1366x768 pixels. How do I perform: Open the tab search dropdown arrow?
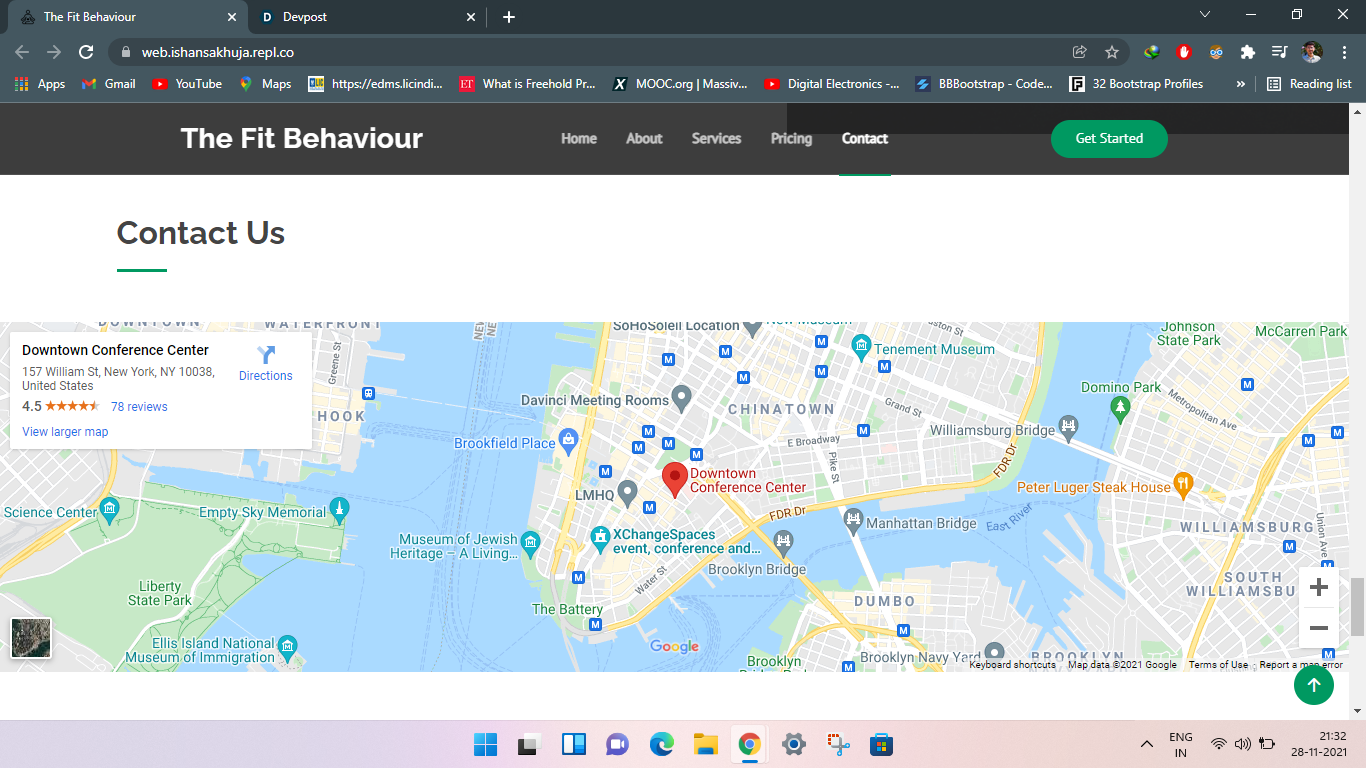pyautogui.click(x=1205, y=15)
